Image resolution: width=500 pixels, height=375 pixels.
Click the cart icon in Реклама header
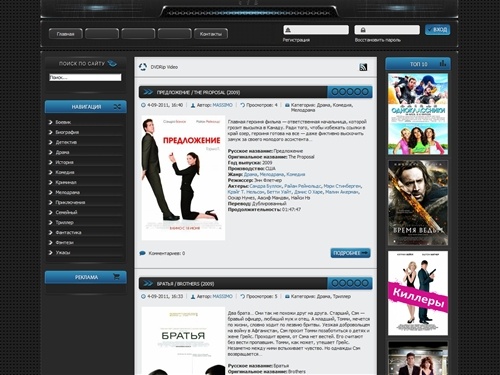(x=116, y=277)
